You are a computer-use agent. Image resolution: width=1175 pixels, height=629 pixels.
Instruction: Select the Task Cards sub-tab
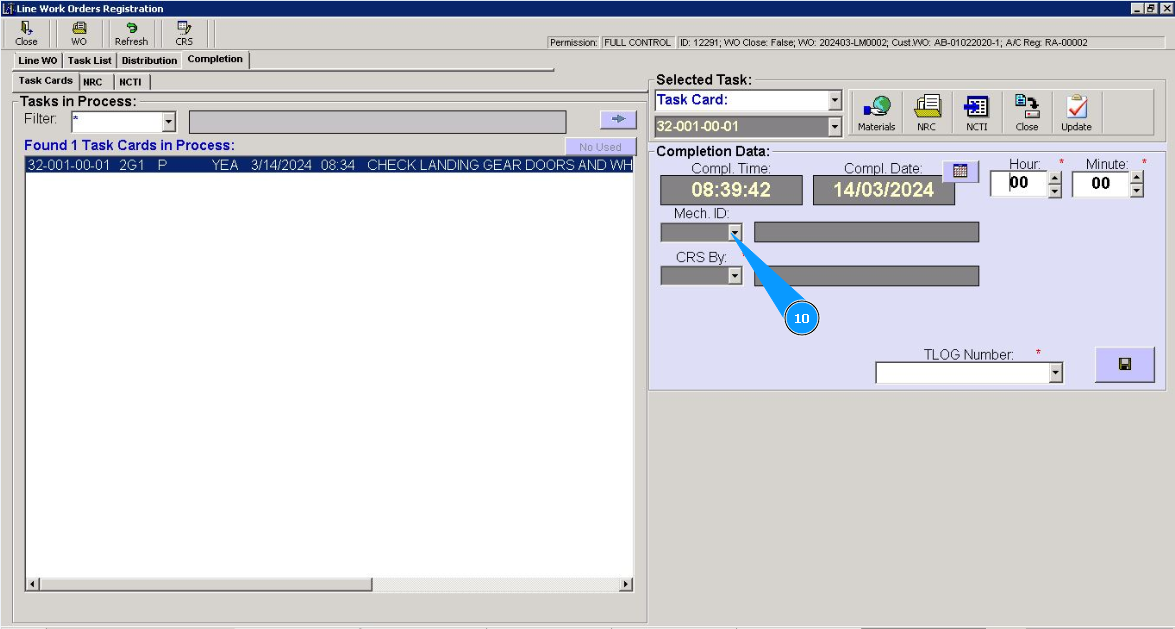point(46,81)
